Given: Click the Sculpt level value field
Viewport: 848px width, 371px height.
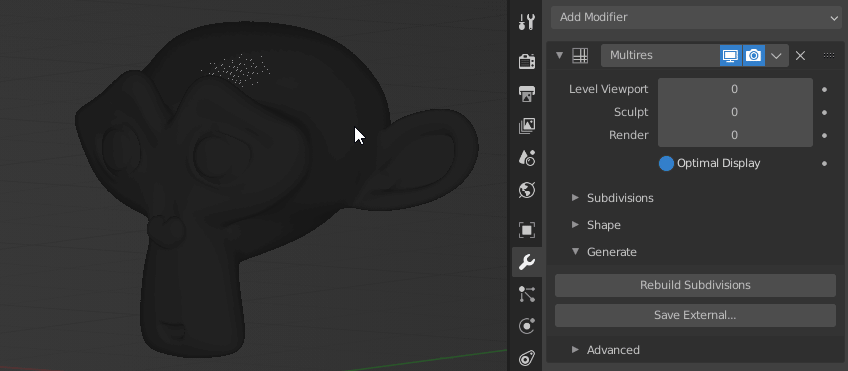Looking at the screenshot, I should pyautogui.click(x=735, y=112).
